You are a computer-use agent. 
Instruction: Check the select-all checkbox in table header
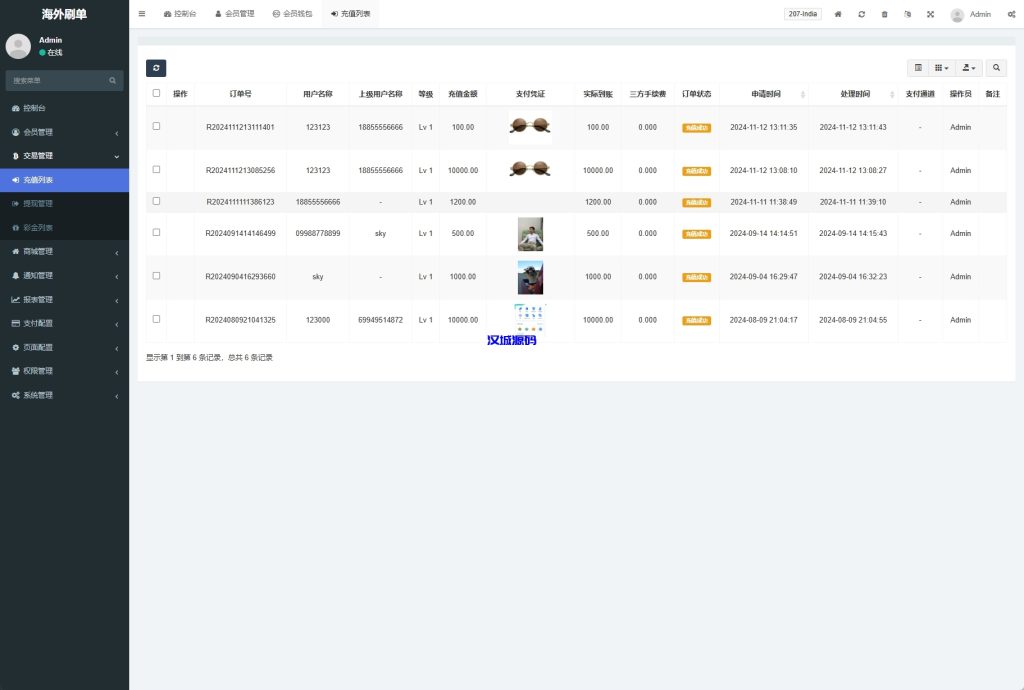[156, 93]
